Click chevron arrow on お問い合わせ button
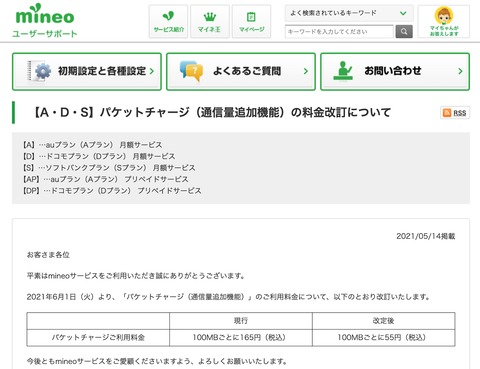The width and height of the screenshot is (480, 369). tap(460, 71)
